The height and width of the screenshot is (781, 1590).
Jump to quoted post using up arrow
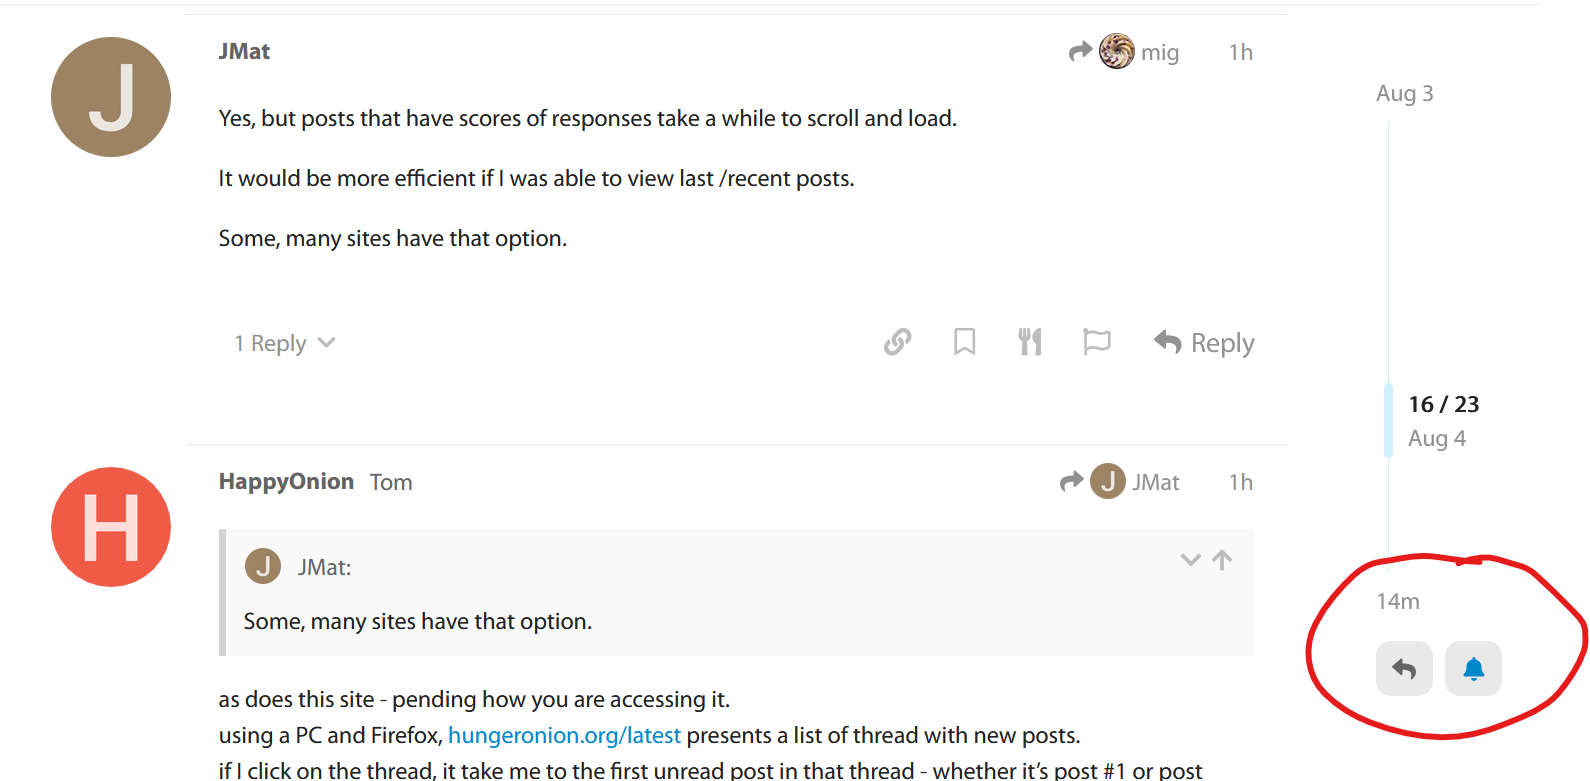click(1222, 560)
